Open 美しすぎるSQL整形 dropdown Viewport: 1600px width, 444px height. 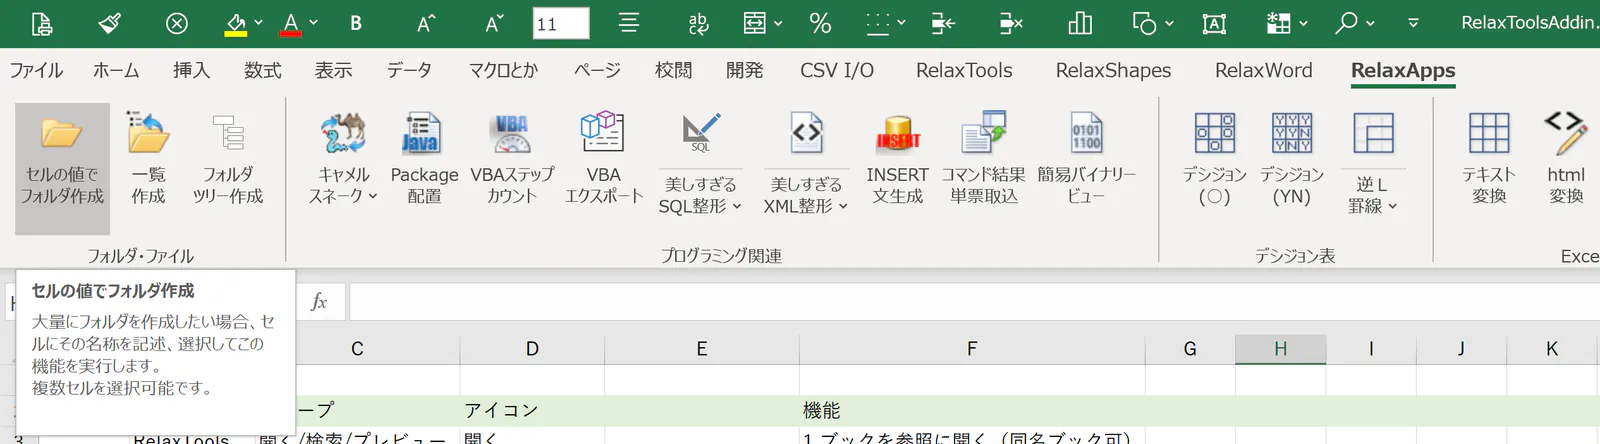tap(700, 195)
